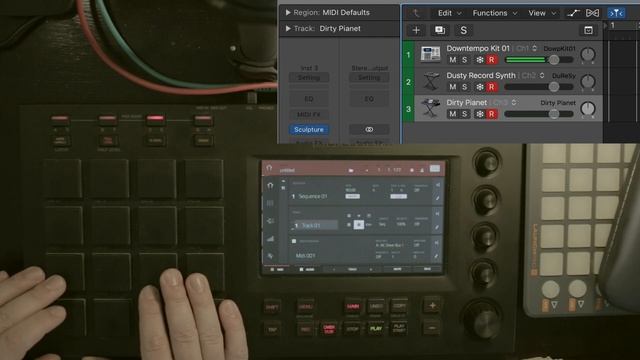Click the Dusty Record Synth keyboard icon

pos(430,81)
